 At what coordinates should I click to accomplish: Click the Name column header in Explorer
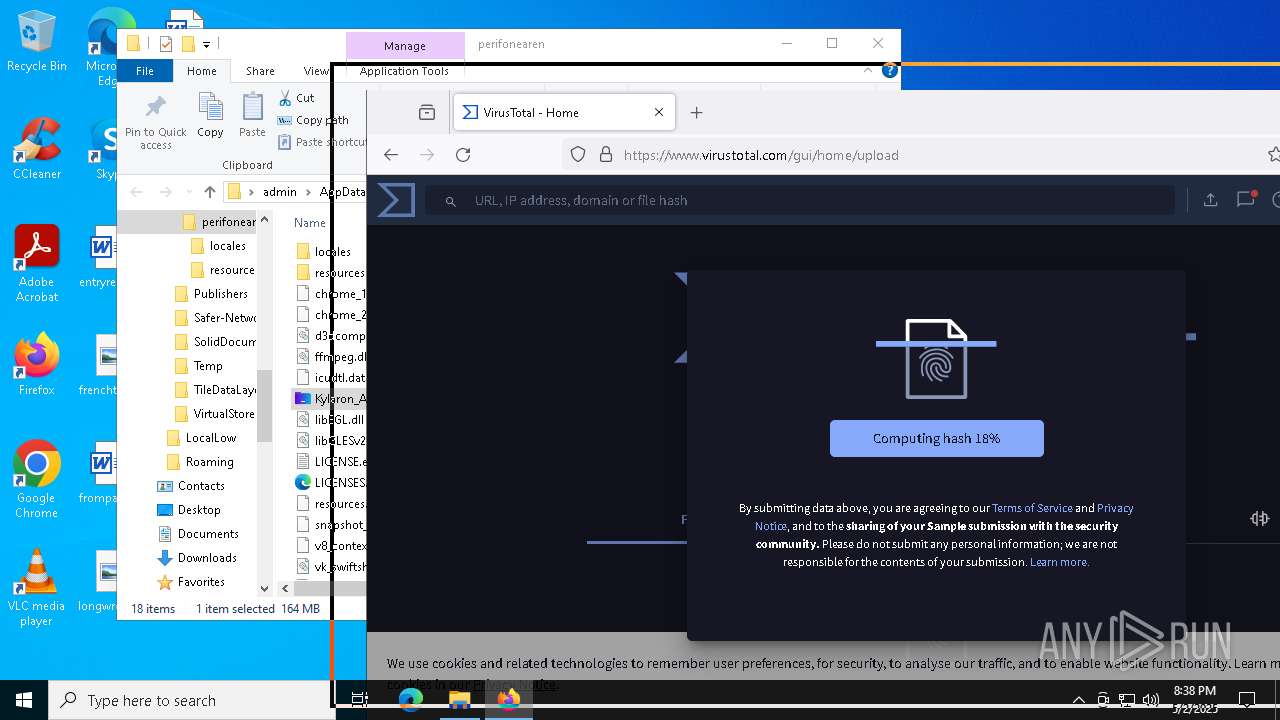point(310,223)
